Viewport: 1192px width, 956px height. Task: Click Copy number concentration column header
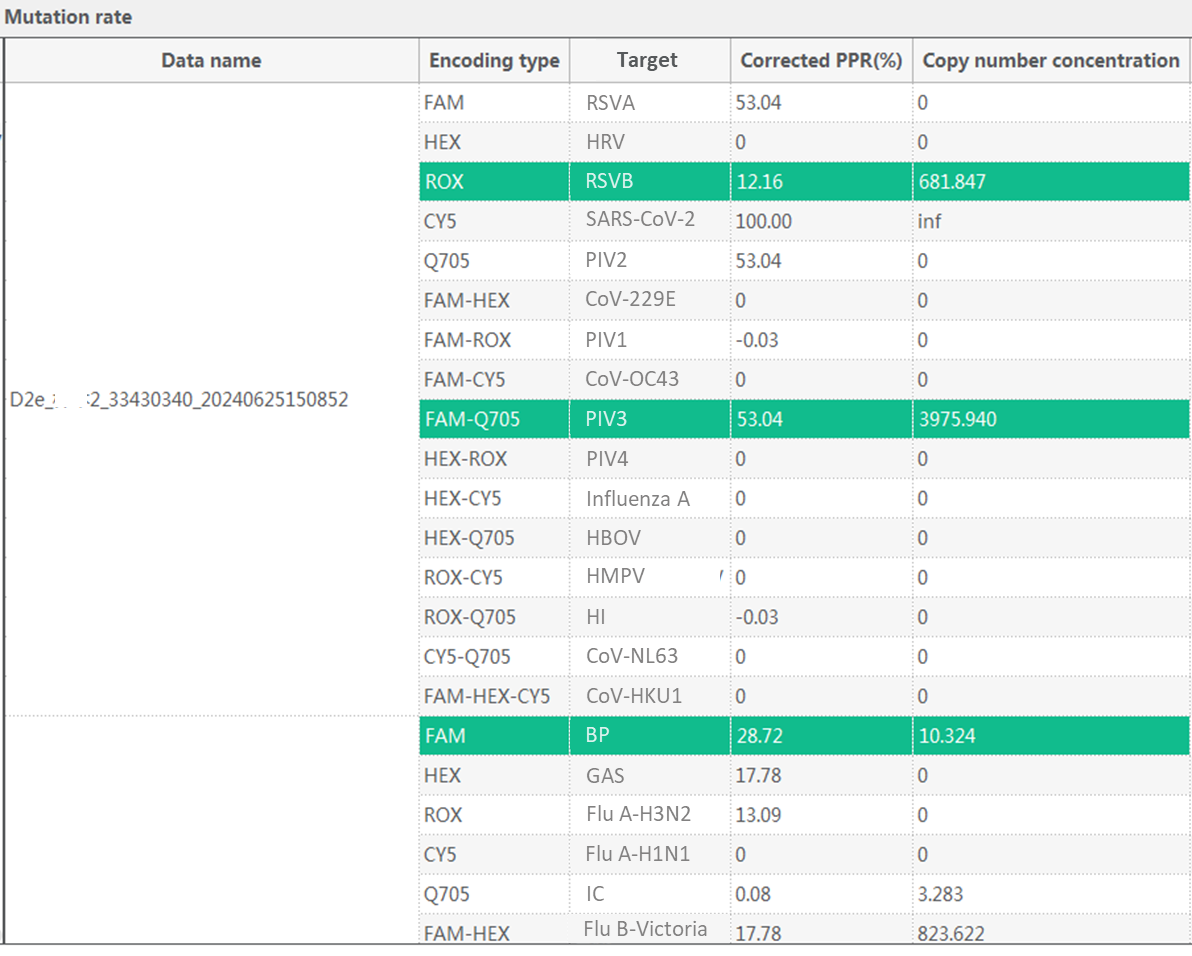(1050, 61)
